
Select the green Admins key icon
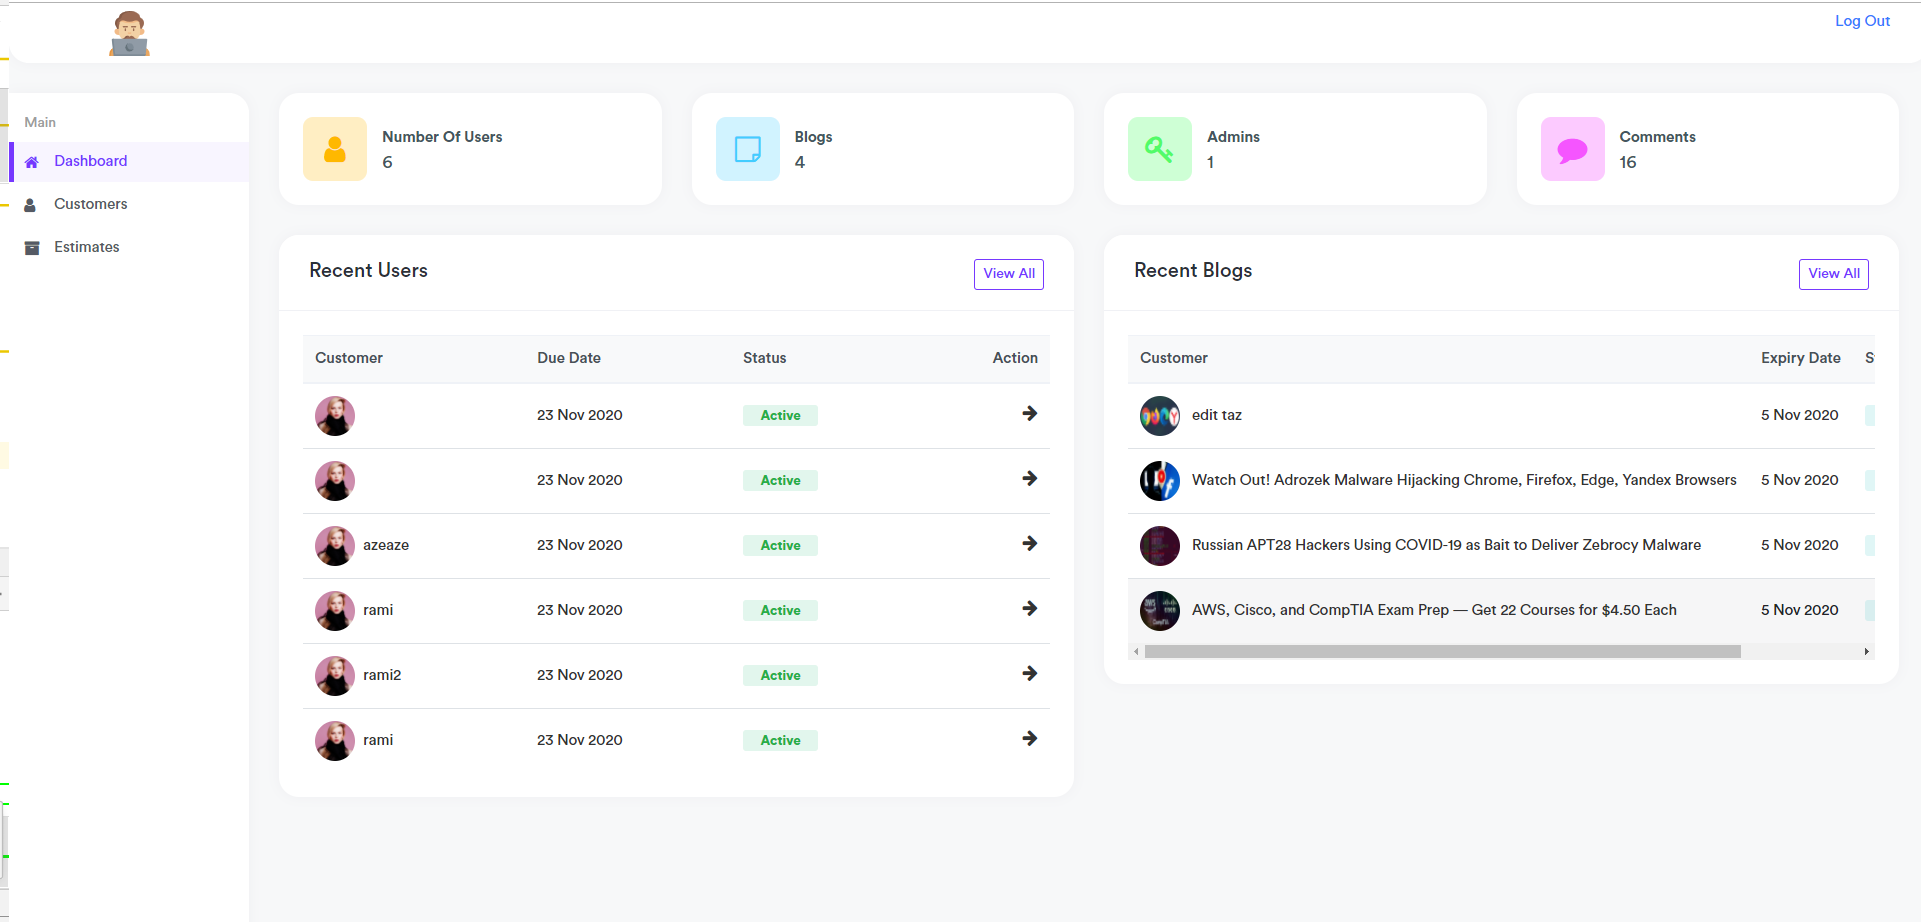pos(1158,148)
